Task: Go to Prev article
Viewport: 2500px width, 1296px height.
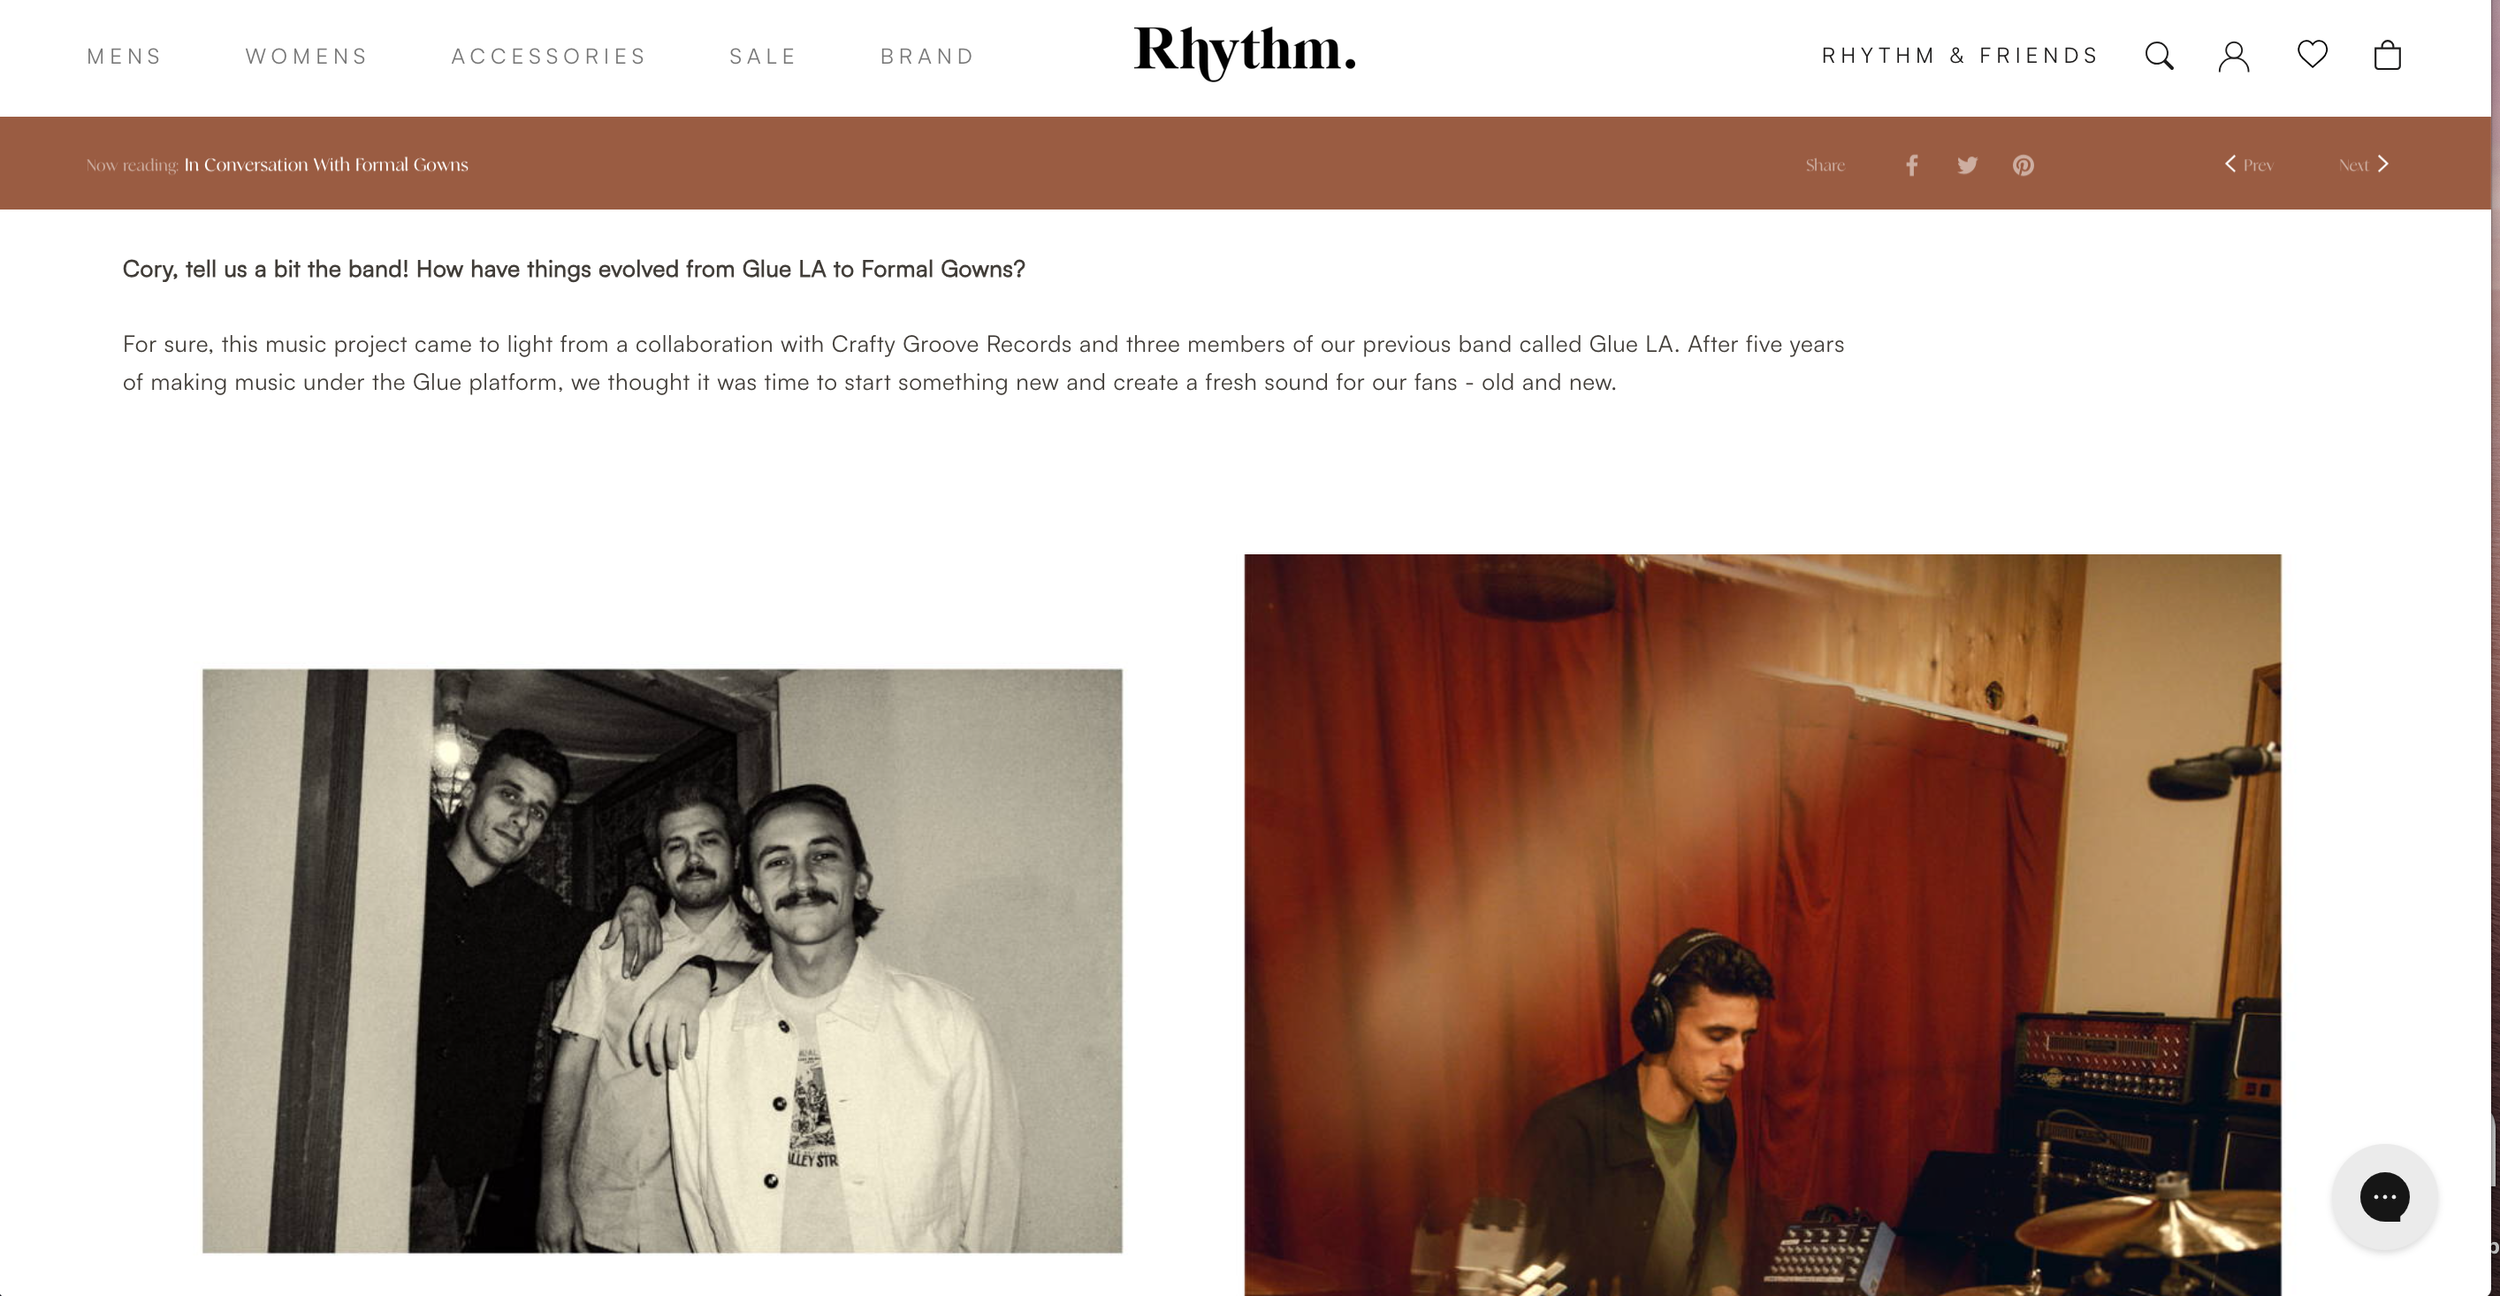Action: coord(2248,164)
